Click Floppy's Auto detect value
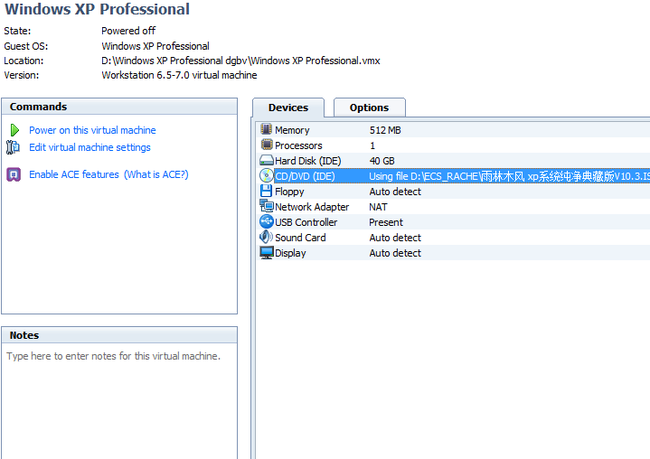Screen dimensions: 650x459 click(395, 192)
